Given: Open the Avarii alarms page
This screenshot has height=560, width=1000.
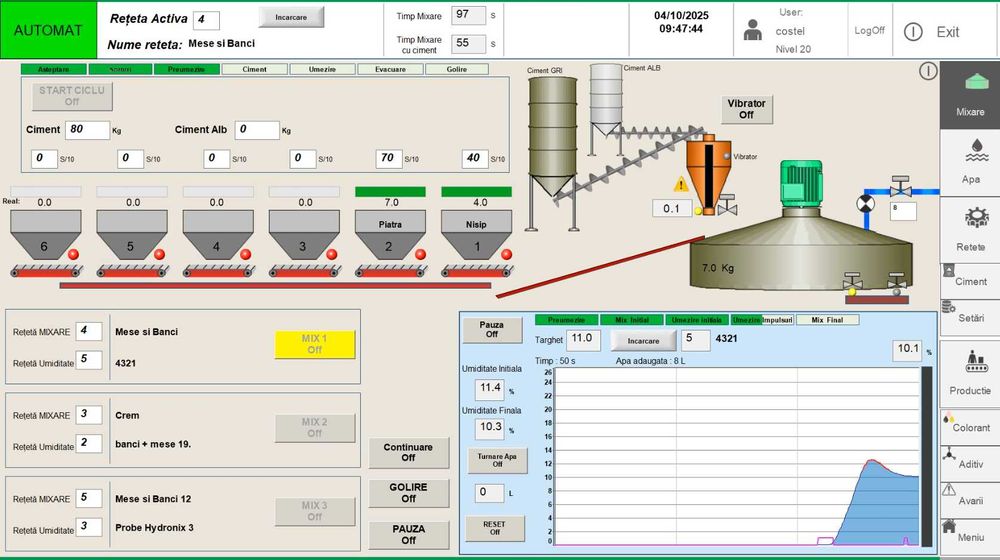Looking at the screenshot, I should [x=969, y=499].
